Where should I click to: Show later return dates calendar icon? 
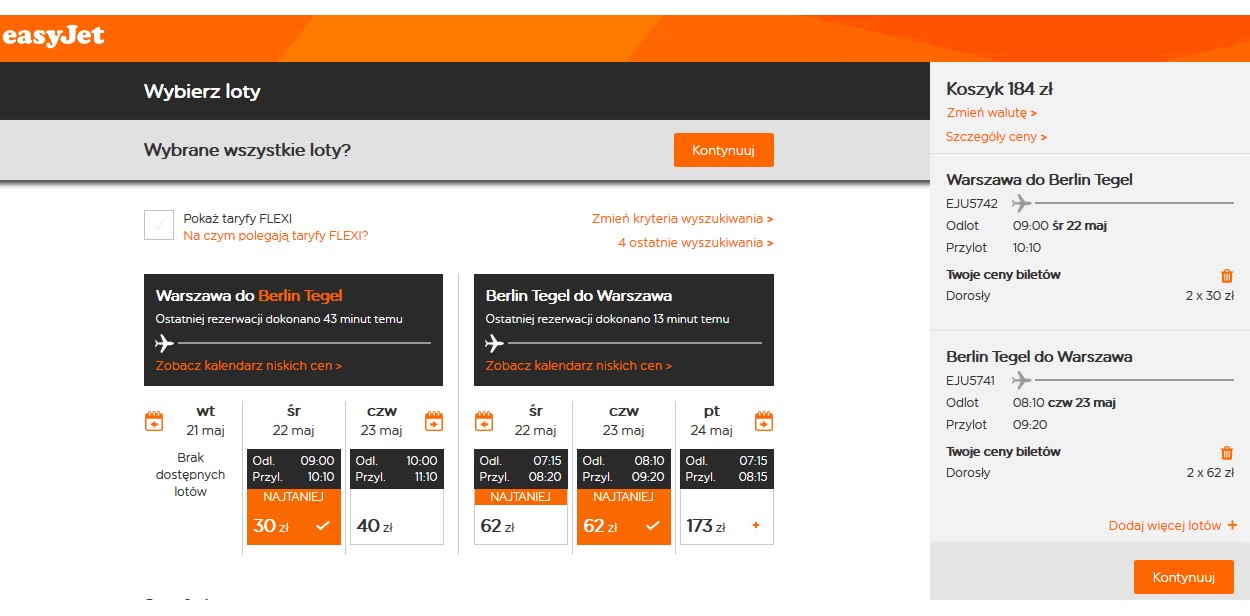[764, 421]
